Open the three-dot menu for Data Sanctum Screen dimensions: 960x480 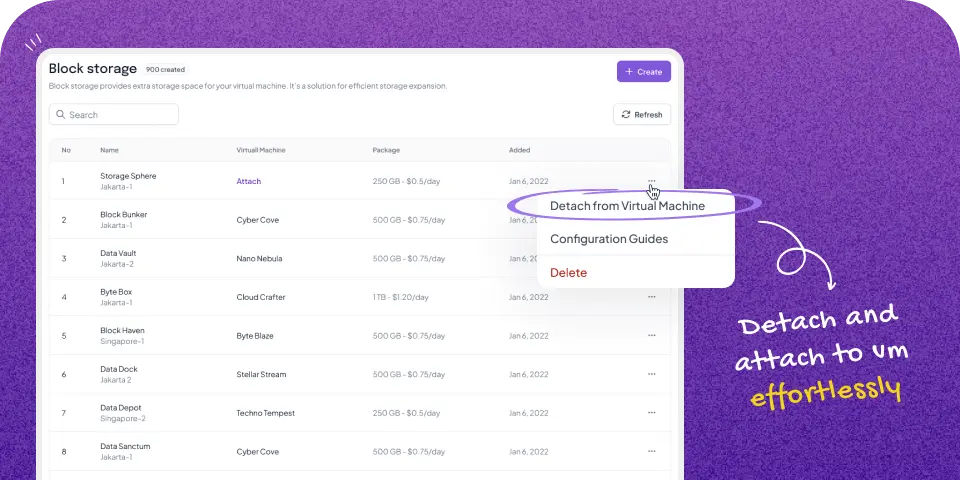pos(651,451)
